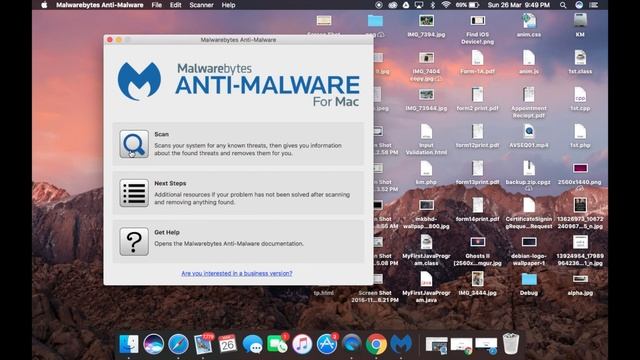640x360 pixels.
Task: Click the AirPlay display icon in menu bar
Action: [x=419, y=5]
